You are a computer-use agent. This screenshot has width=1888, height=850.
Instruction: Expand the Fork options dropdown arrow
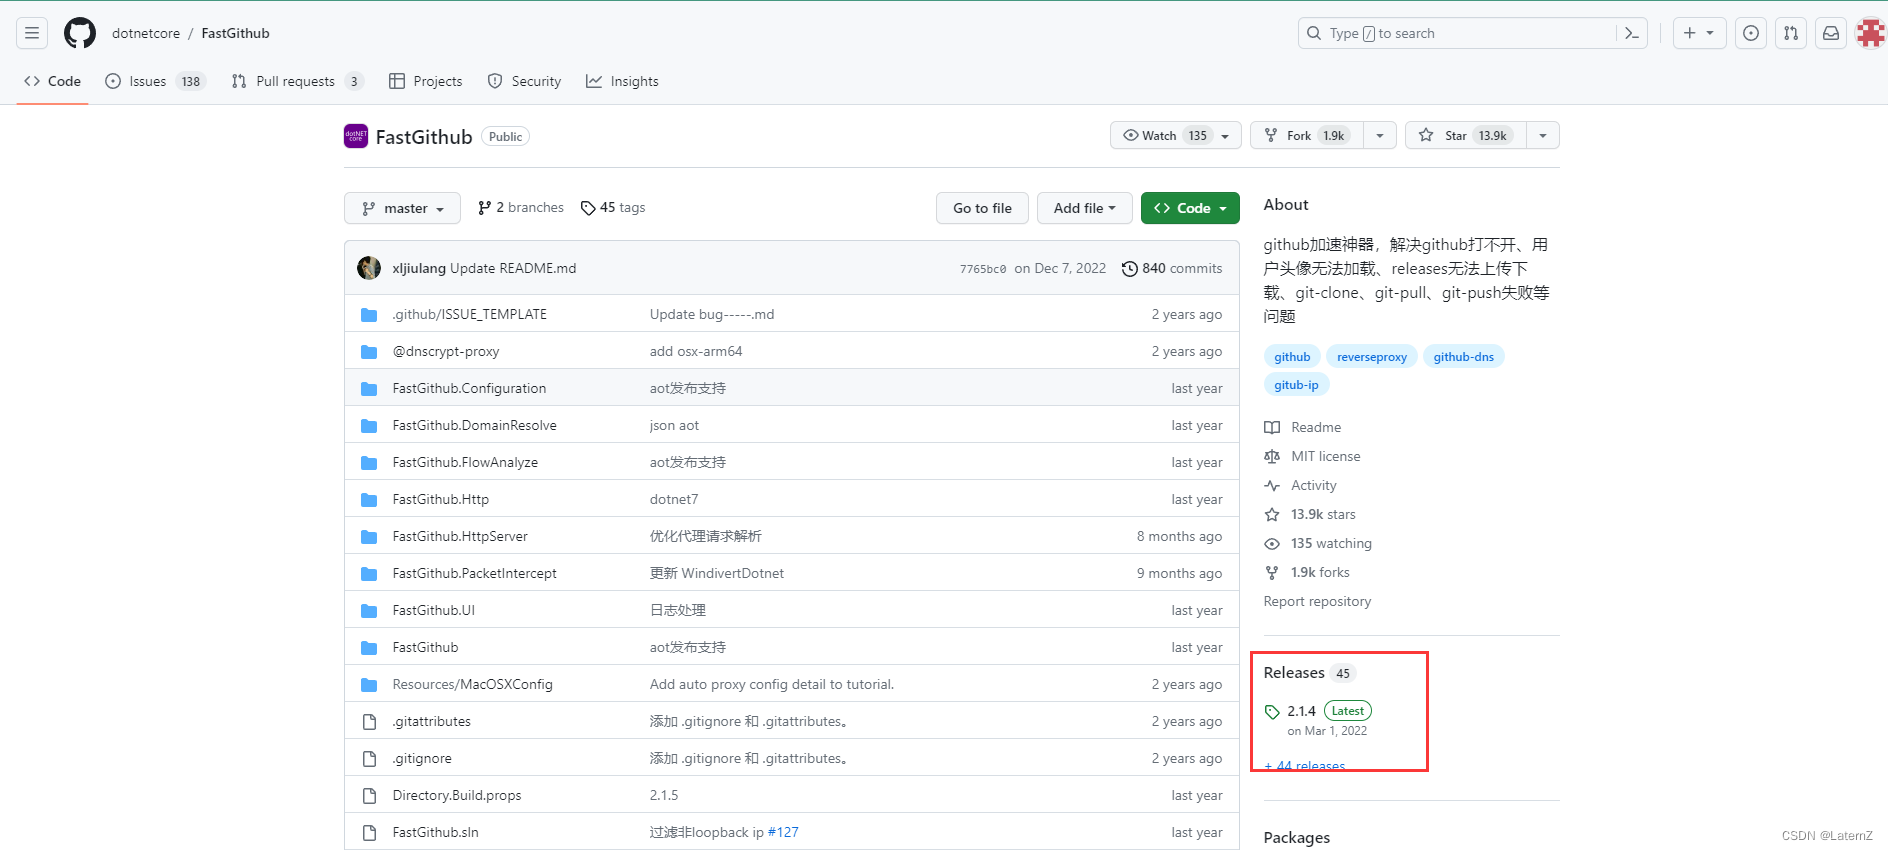(1380, 135)
